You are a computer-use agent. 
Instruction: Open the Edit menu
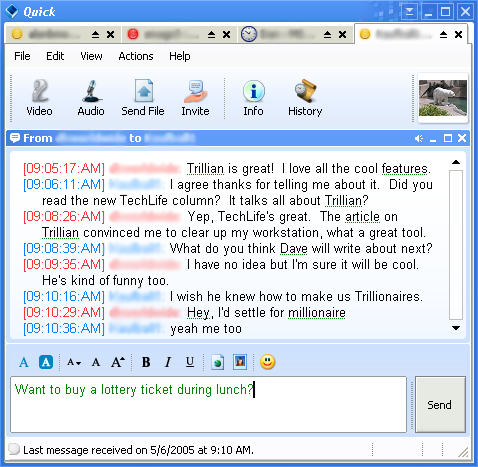click(55, 56)
